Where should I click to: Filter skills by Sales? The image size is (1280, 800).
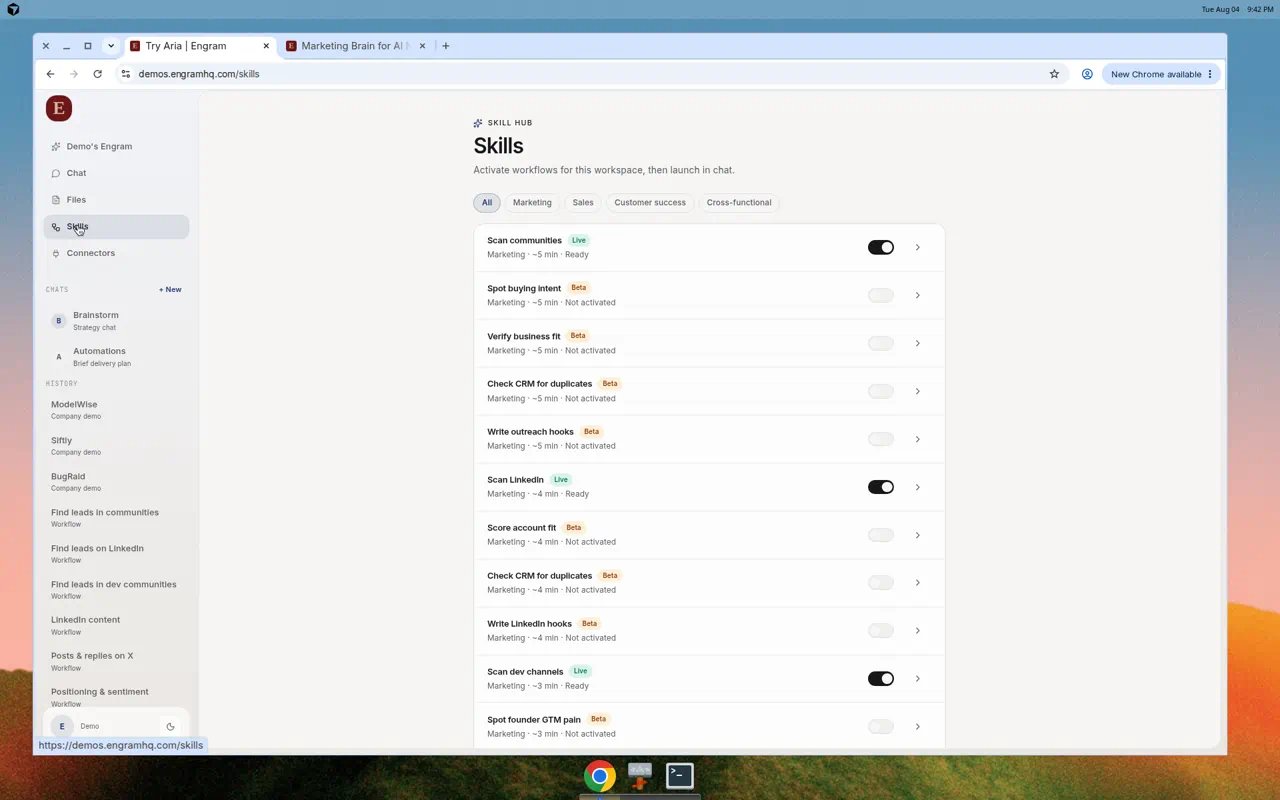pyautogui.click(x=583, y=203)
